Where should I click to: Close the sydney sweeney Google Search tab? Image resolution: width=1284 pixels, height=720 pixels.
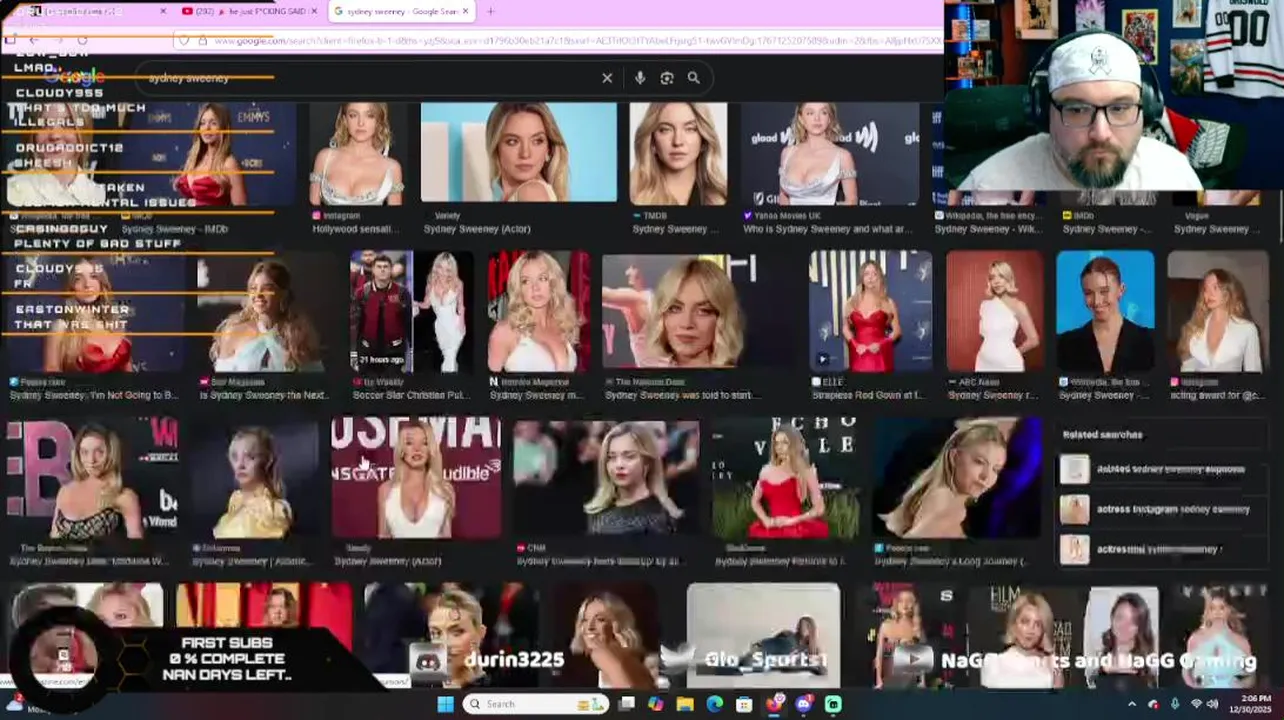tap(465, 11)
